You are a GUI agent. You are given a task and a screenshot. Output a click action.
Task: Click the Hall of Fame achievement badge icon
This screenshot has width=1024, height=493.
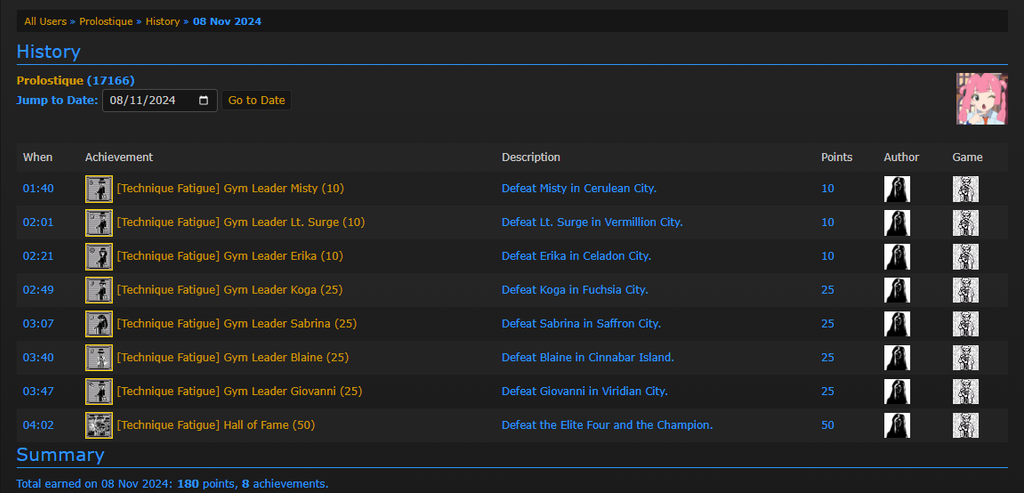pyautogui.click(x=99, y=425)
